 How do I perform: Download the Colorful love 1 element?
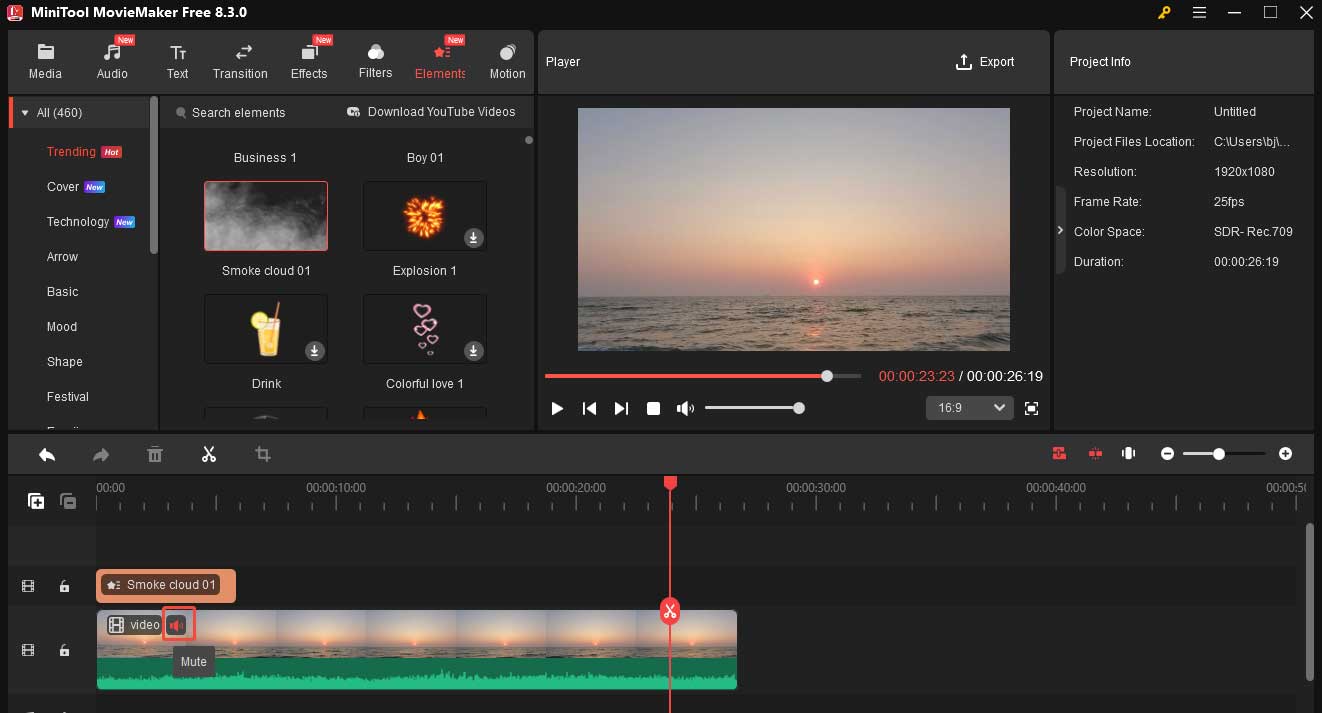[474, 351]
